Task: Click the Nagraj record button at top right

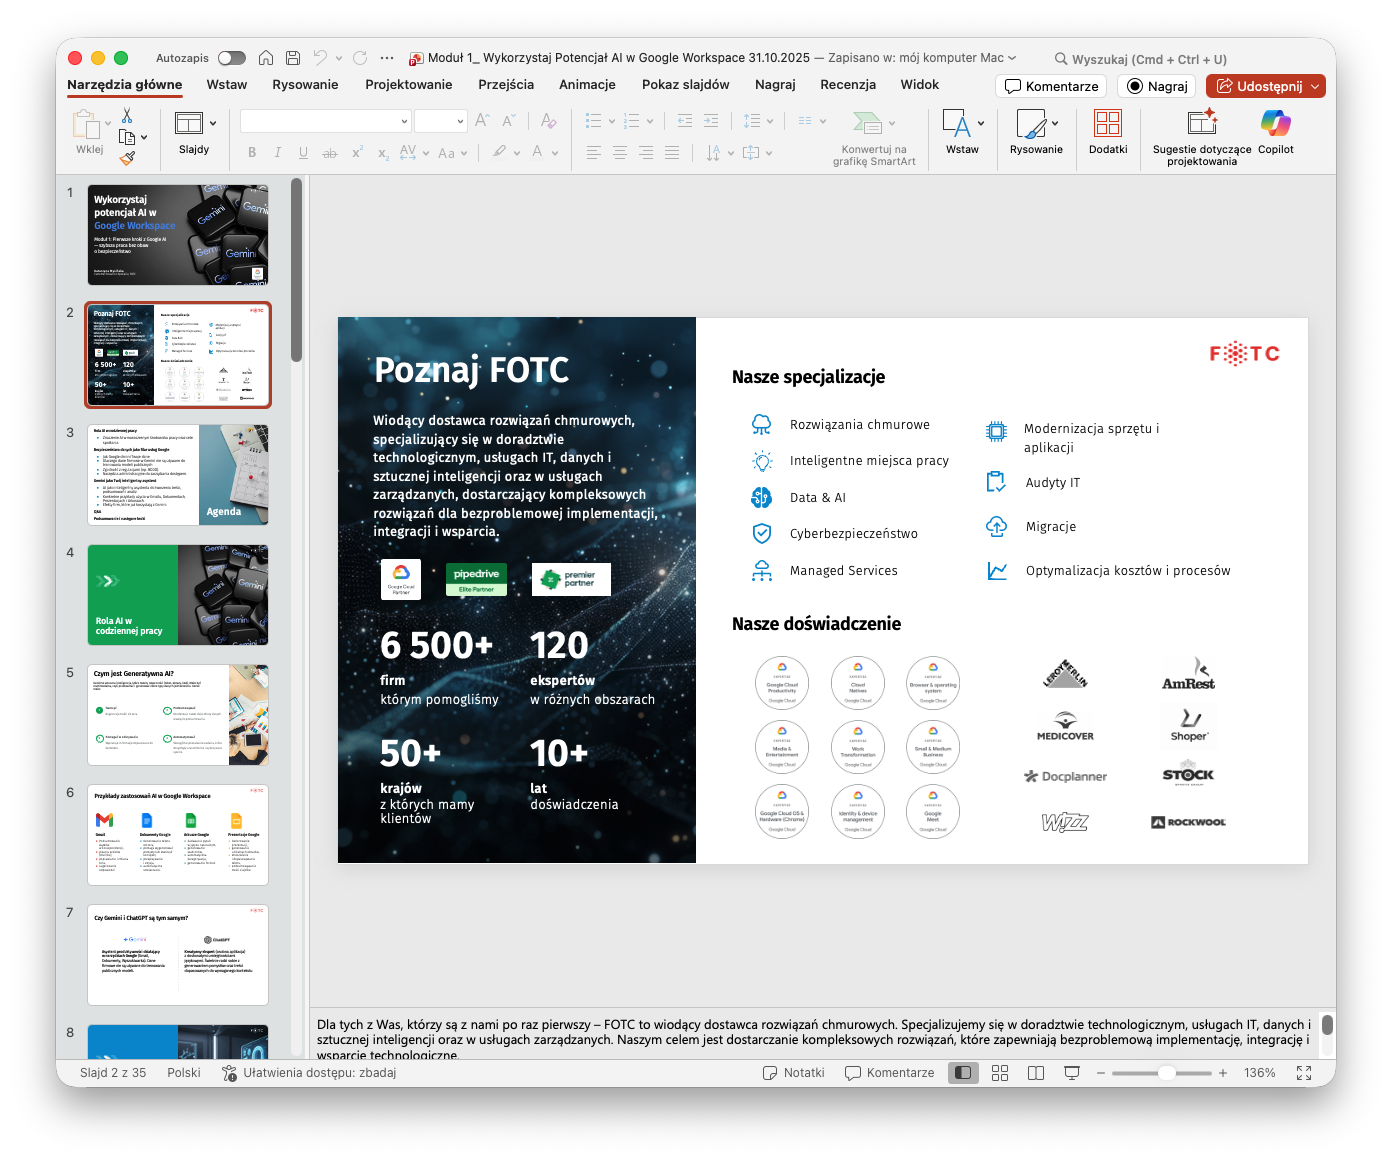Action: click(x=1158, y=86)
